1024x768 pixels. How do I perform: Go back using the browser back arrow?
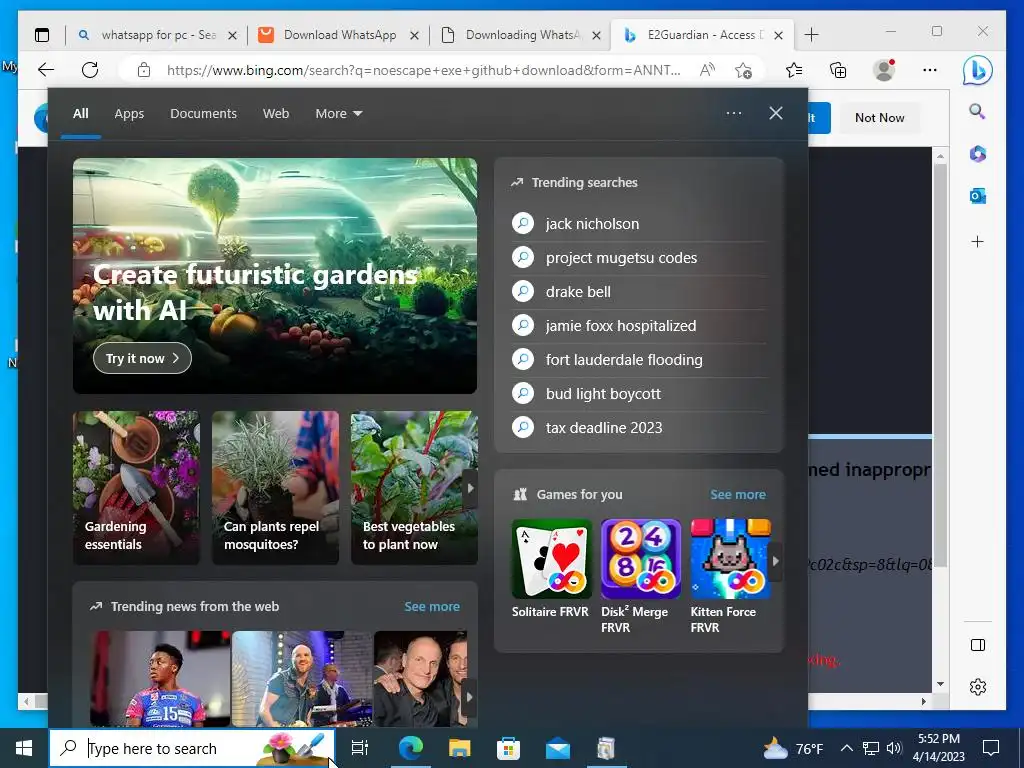click(46, 70)
